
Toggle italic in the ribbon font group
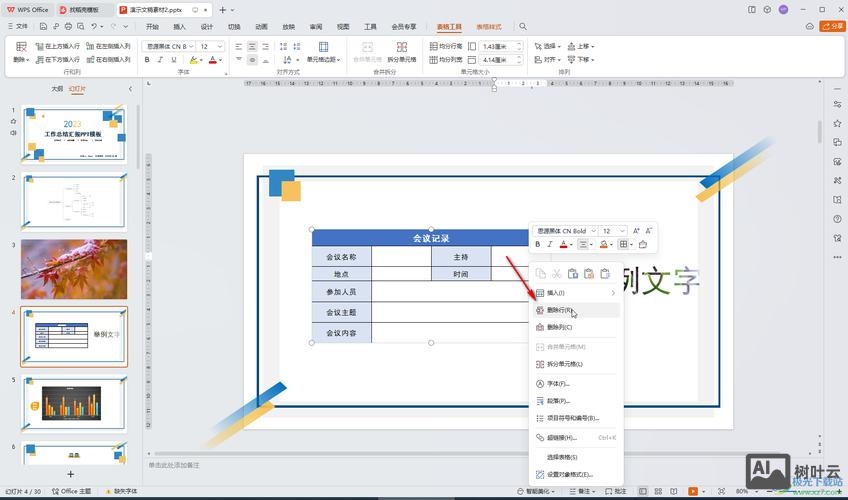click(x=161, y=60)
